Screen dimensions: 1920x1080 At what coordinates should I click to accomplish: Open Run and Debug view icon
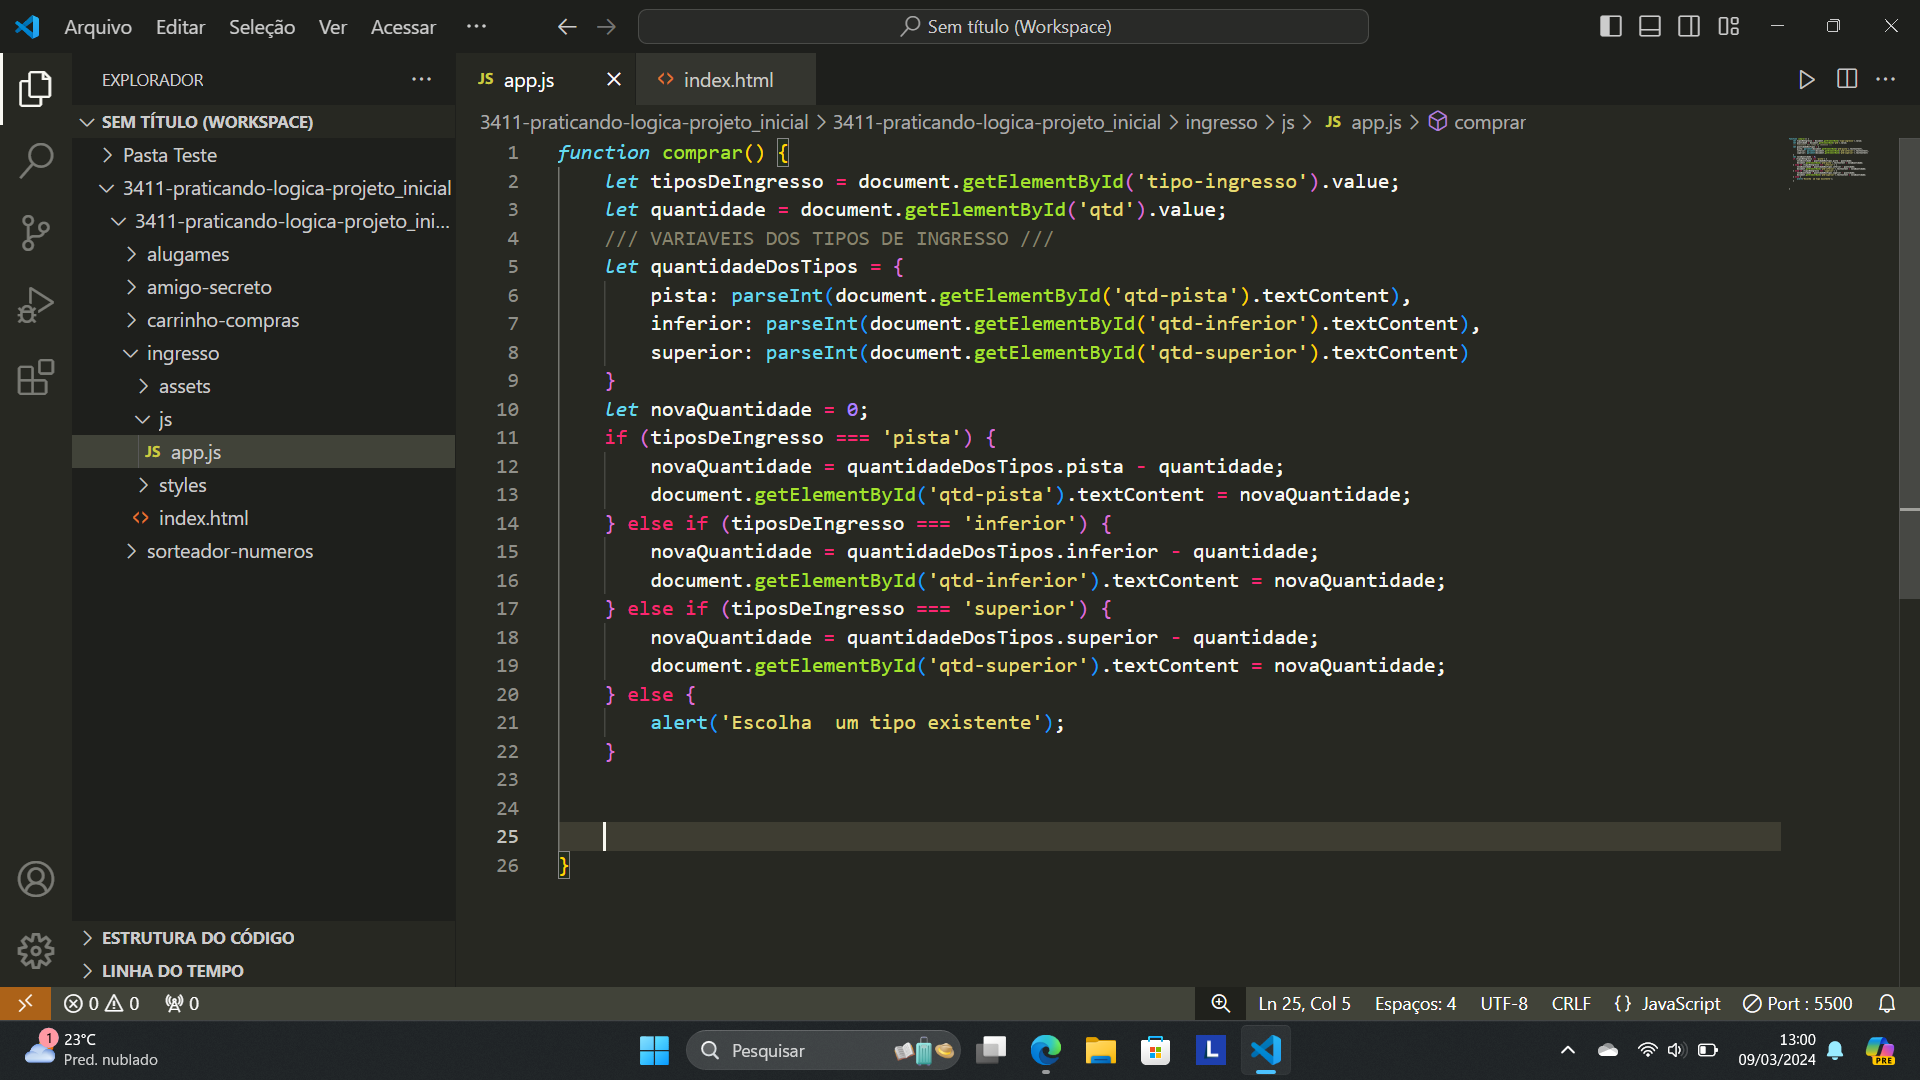[36, 305]
